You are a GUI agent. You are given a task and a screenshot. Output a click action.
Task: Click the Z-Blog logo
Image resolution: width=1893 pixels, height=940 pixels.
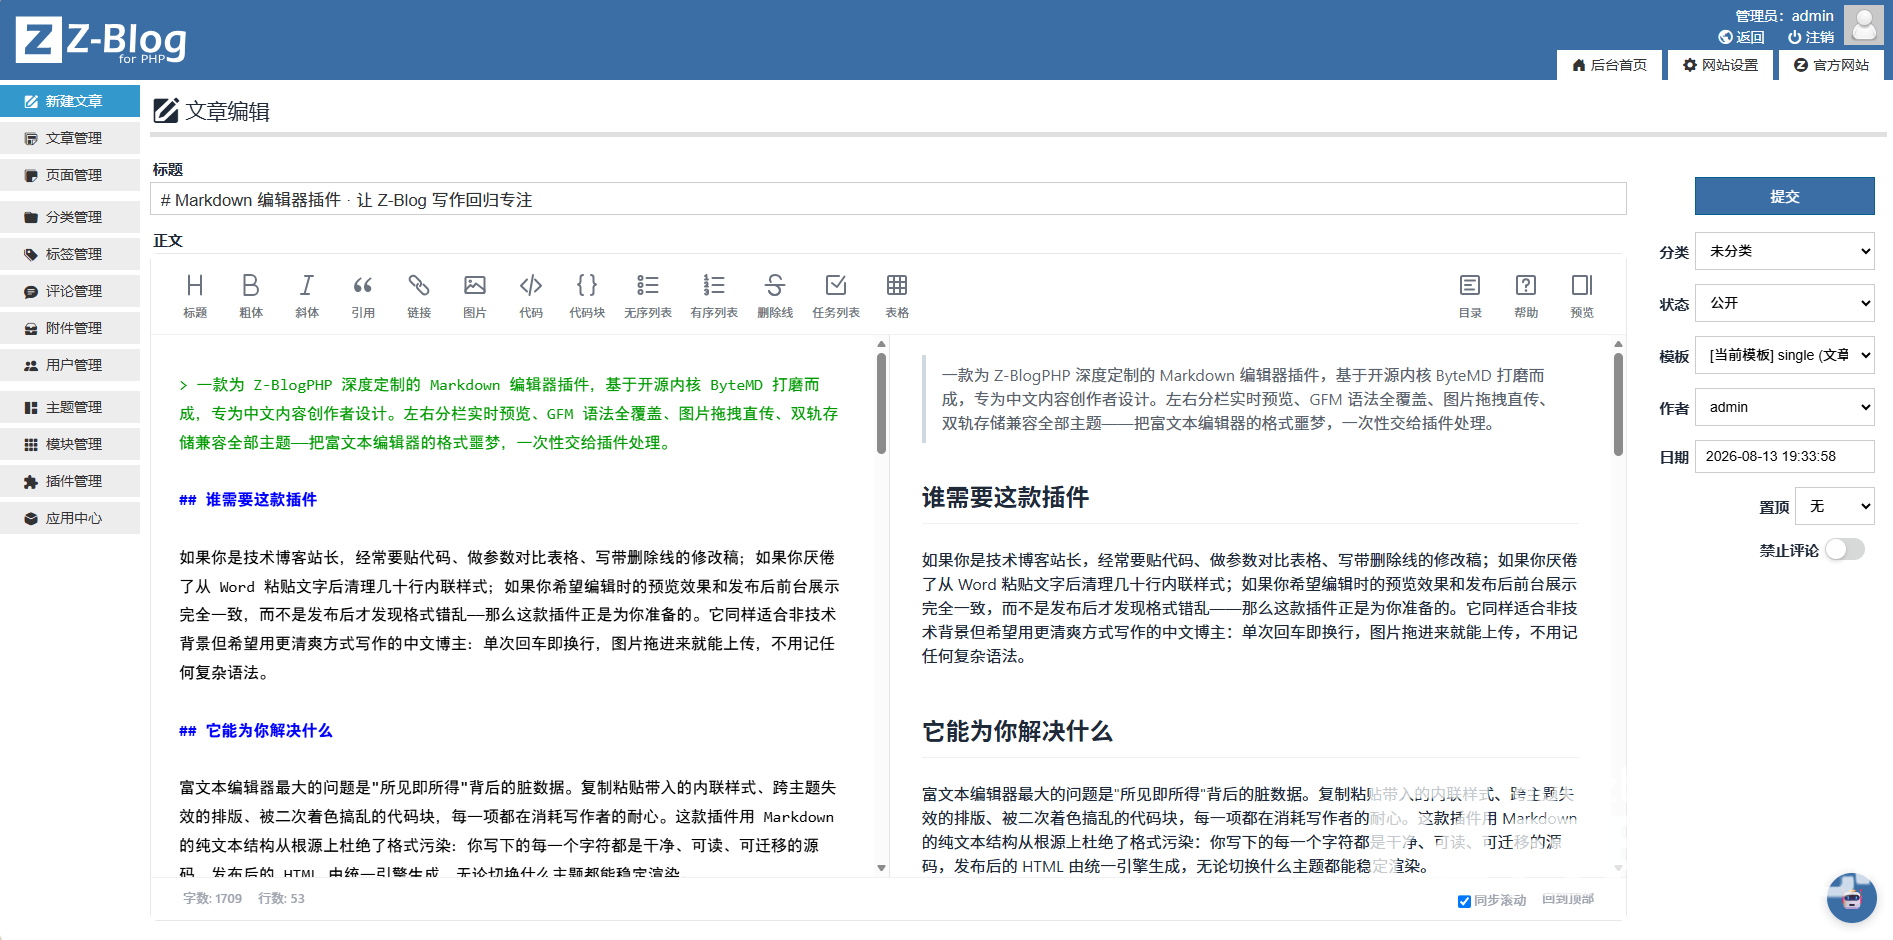coord(101,41)
